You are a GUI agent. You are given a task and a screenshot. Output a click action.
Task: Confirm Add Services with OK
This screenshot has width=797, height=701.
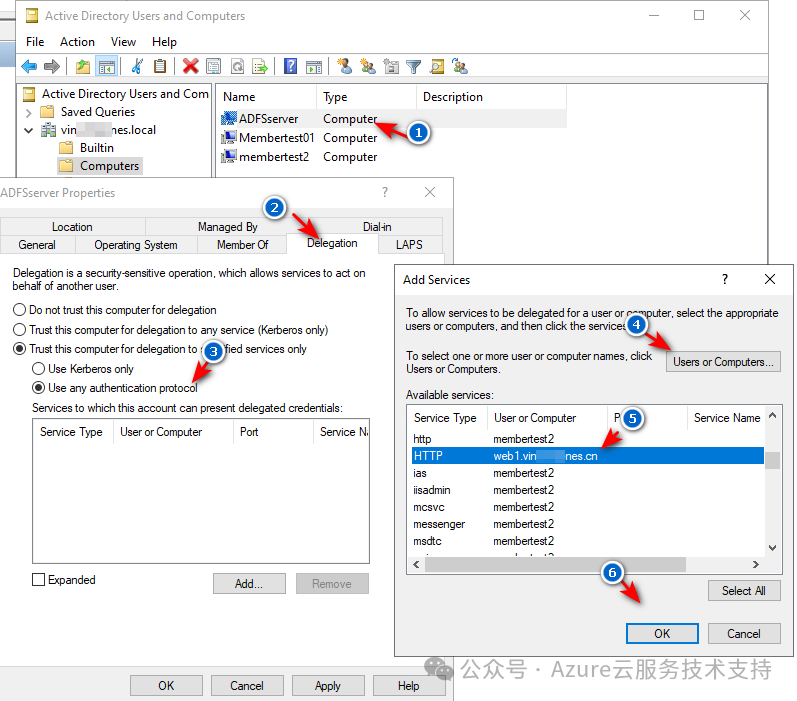pos(662,633)
